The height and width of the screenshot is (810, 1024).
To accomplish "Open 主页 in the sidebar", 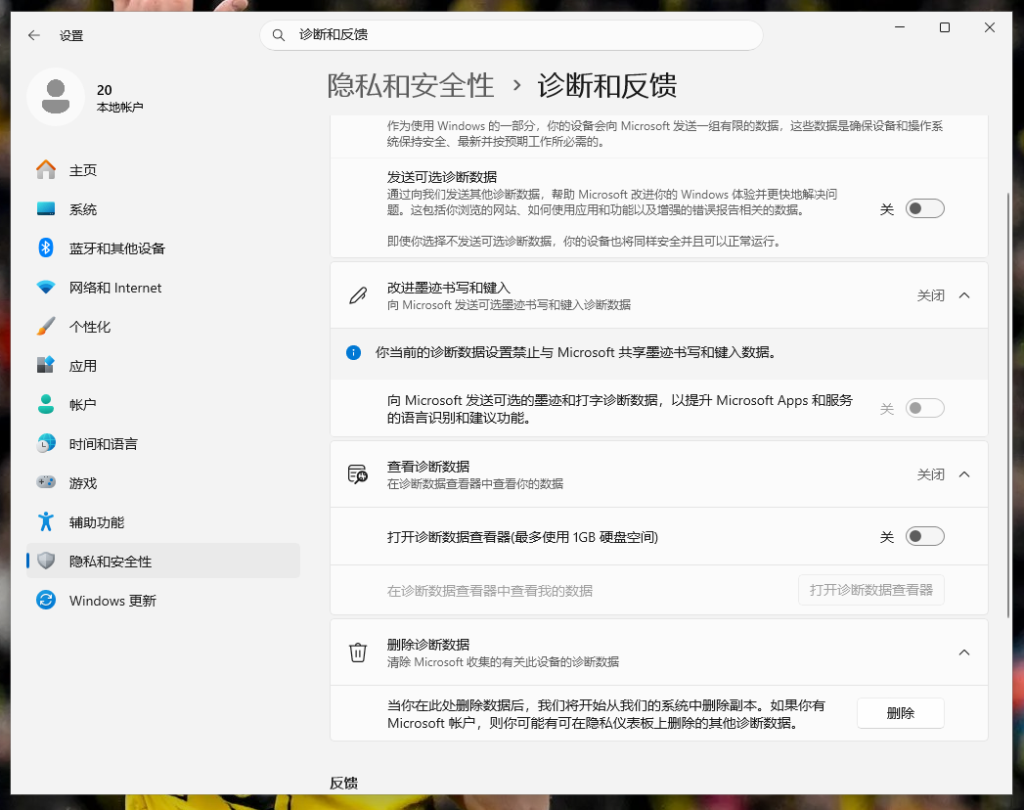I will coord(163,170).
